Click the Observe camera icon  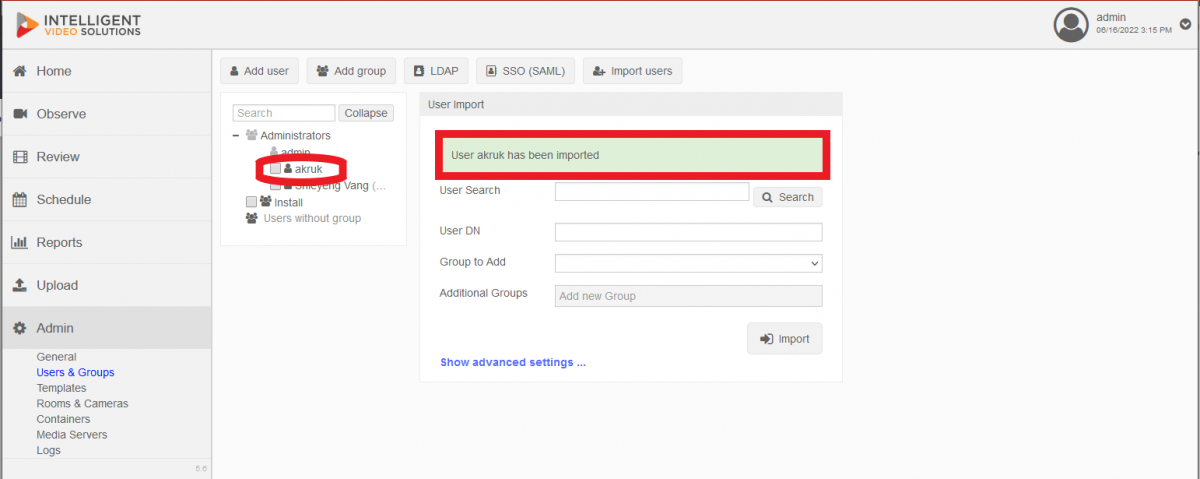[19, 114]
